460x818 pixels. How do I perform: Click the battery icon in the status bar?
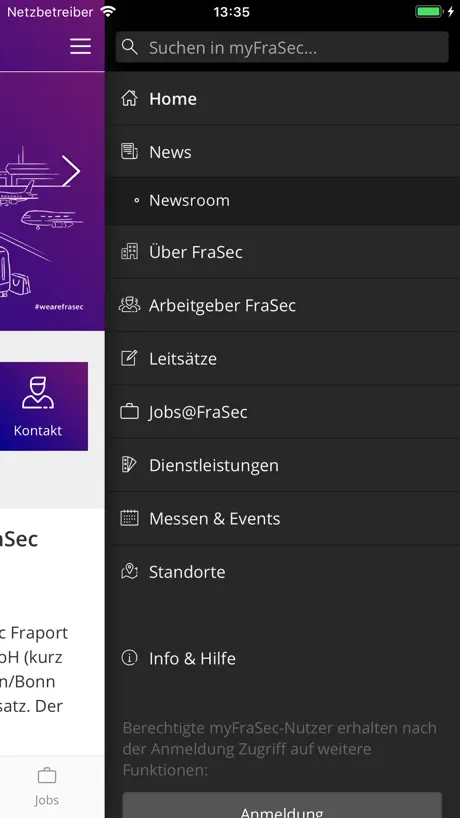(429, 11)
